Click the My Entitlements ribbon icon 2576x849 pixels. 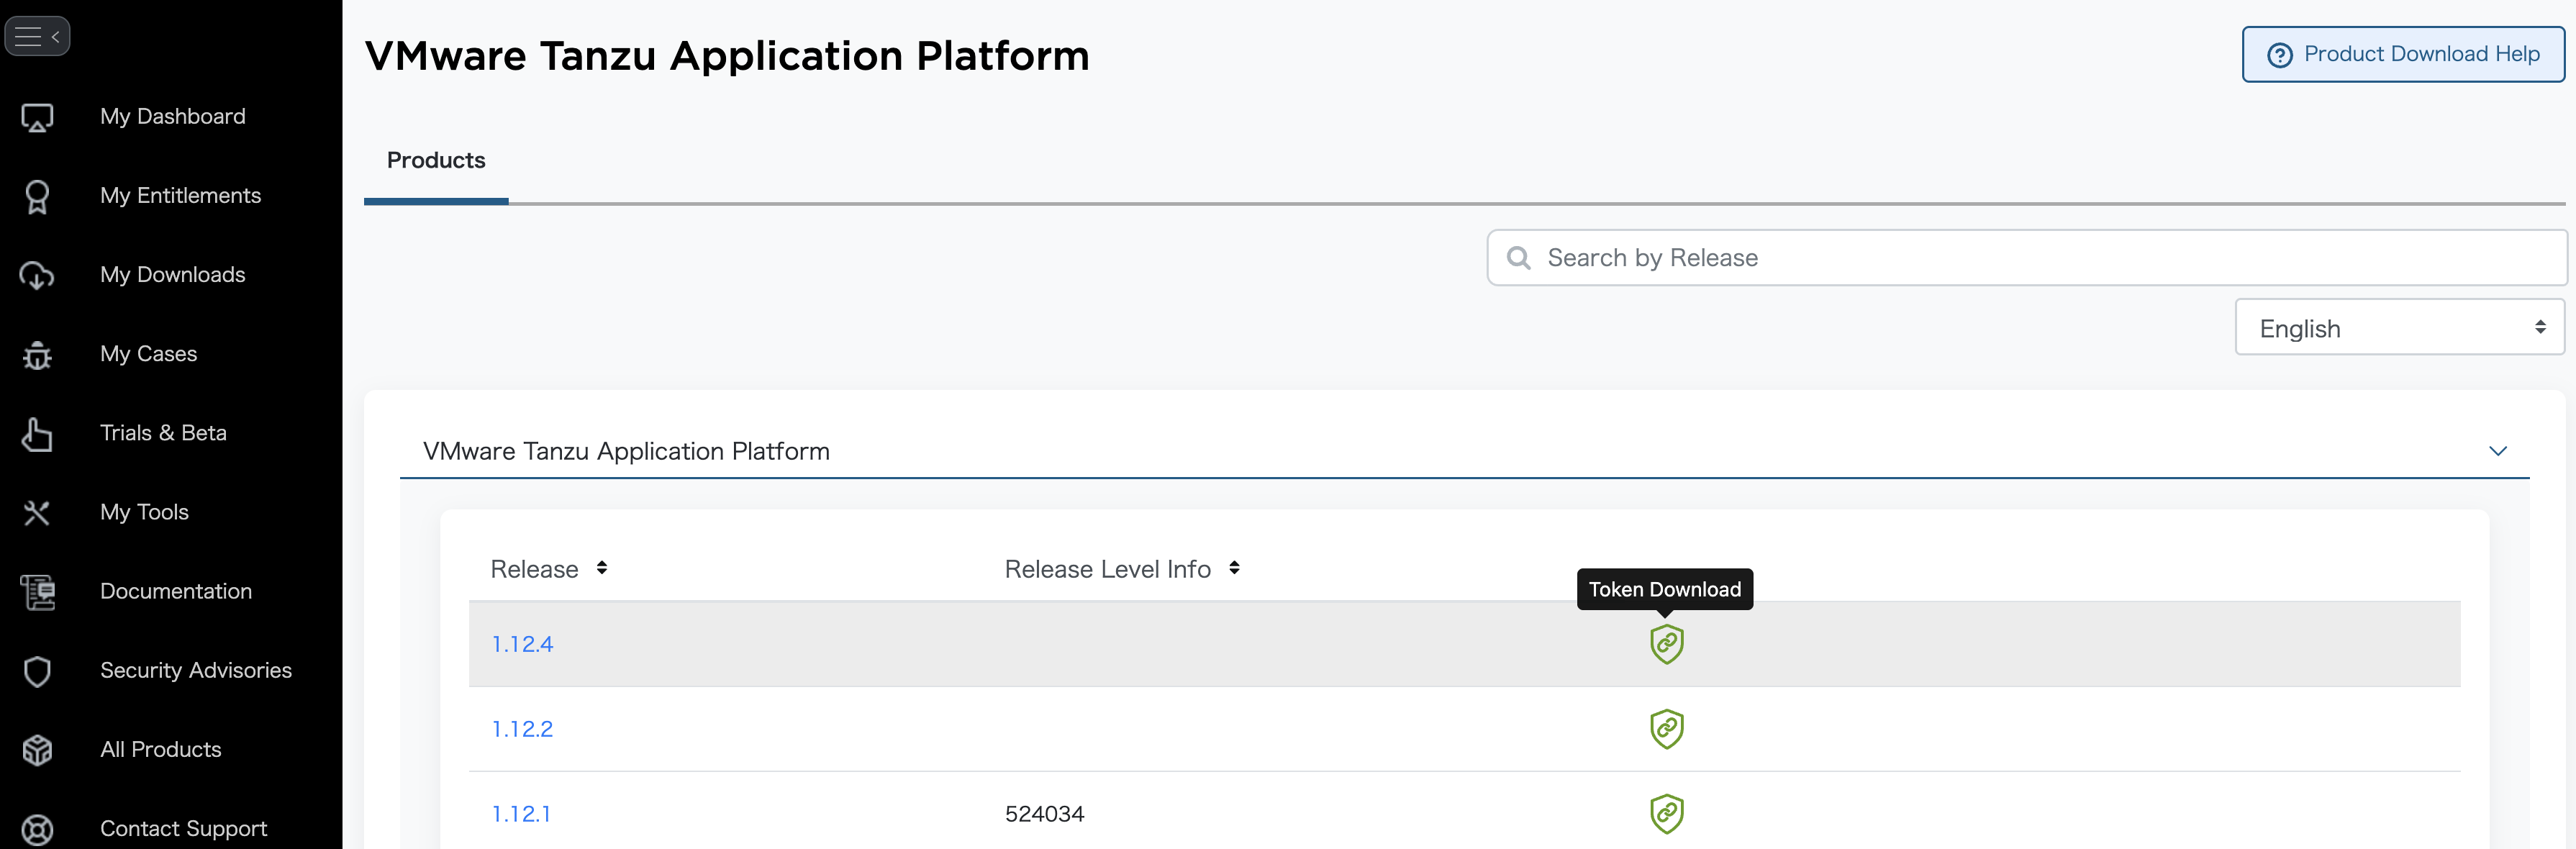(x=37, y=196)
